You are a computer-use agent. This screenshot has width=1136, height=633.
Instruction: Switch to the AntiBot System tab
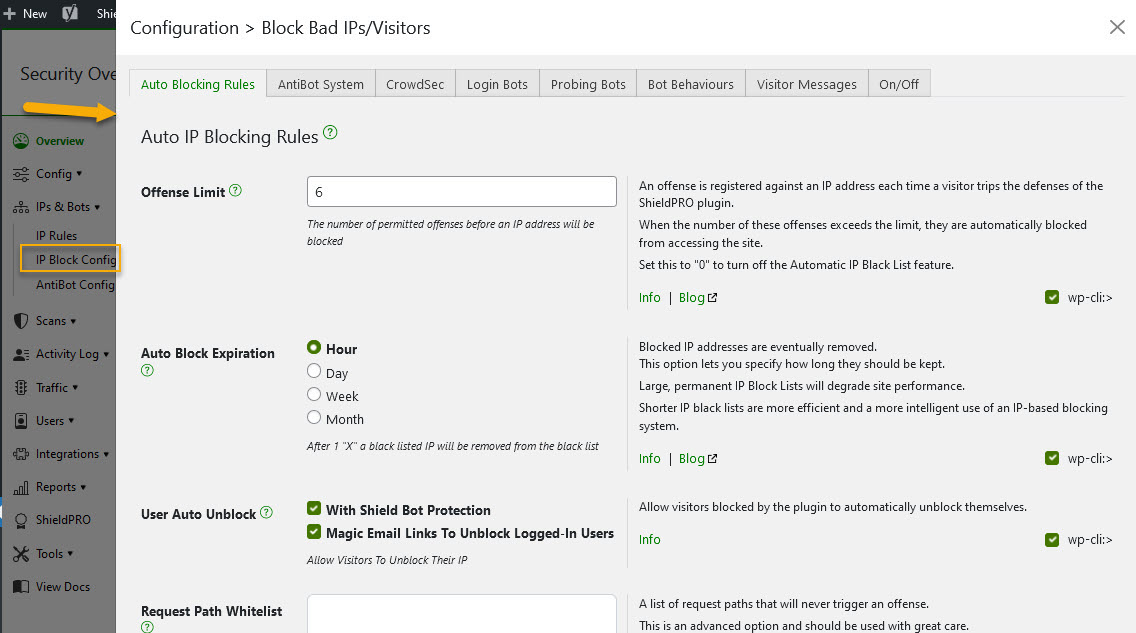pyautogui.click(x=321, y=84)
